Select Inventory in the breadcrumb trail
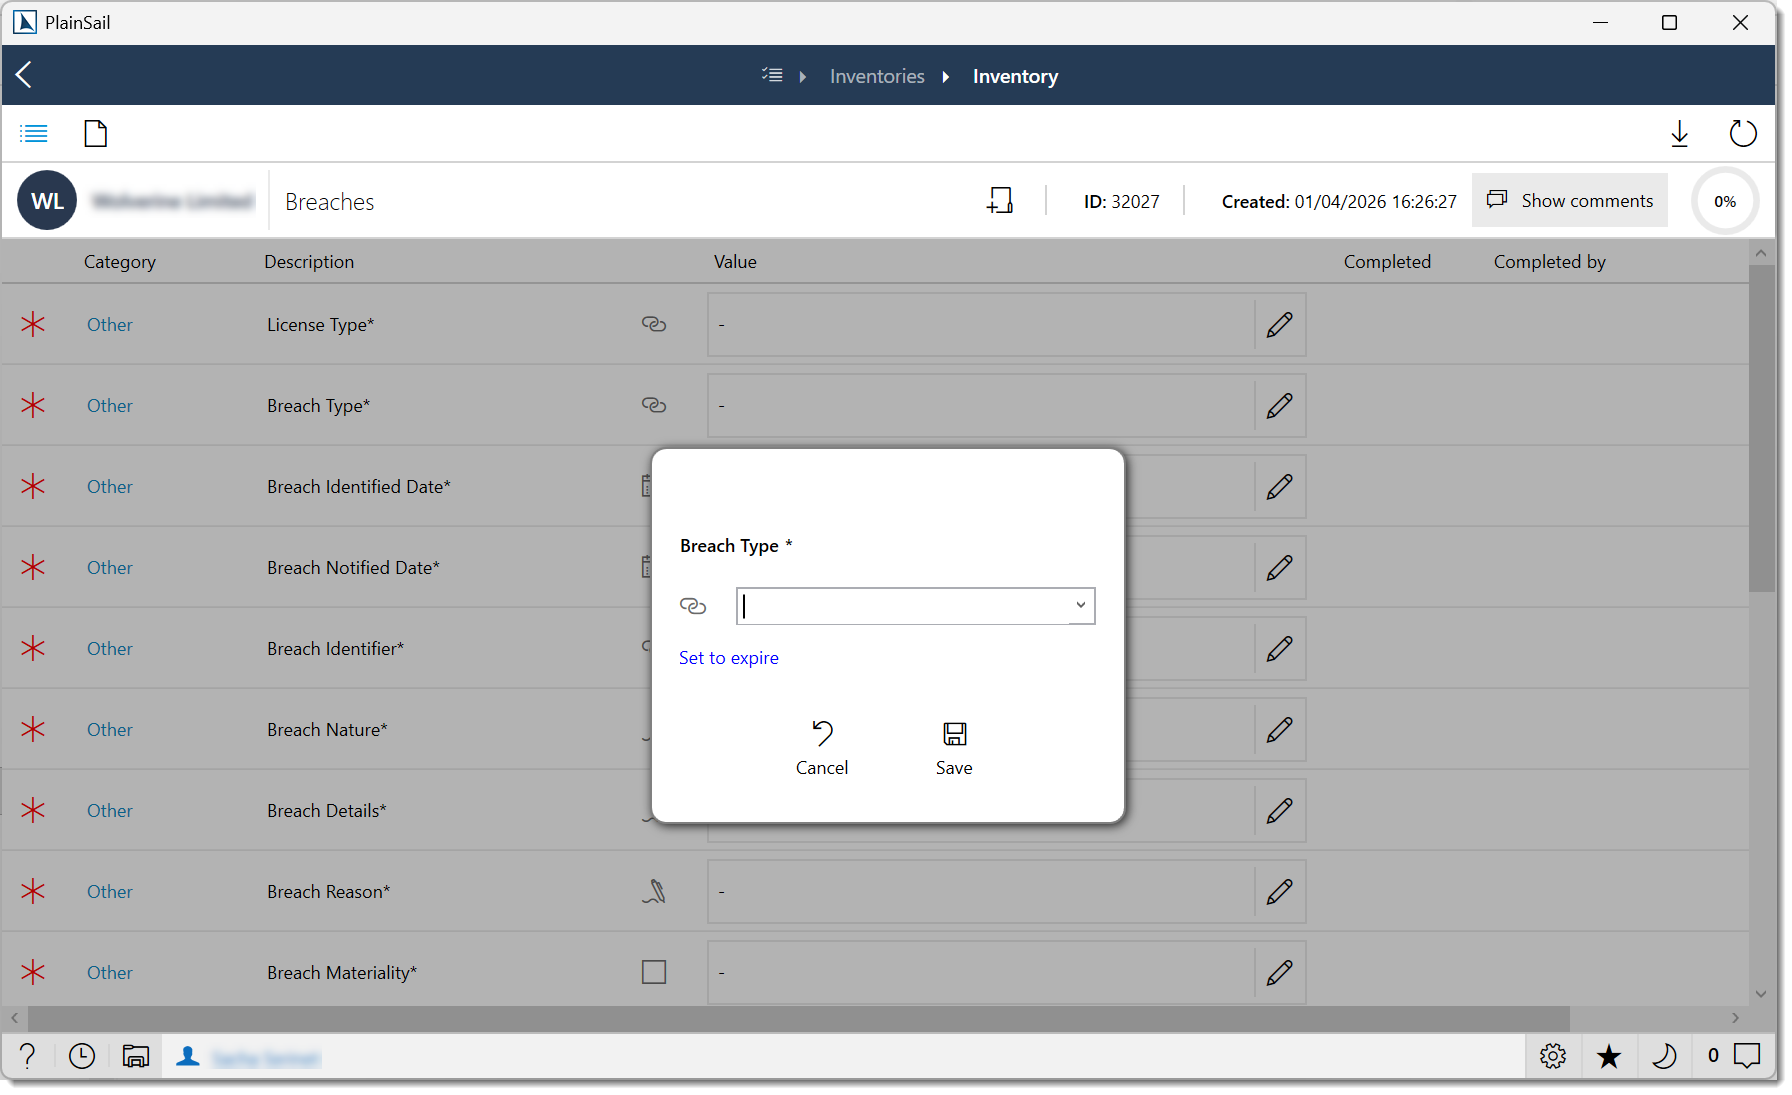Screen dimensions: 1792x1095 point(1015,76)
